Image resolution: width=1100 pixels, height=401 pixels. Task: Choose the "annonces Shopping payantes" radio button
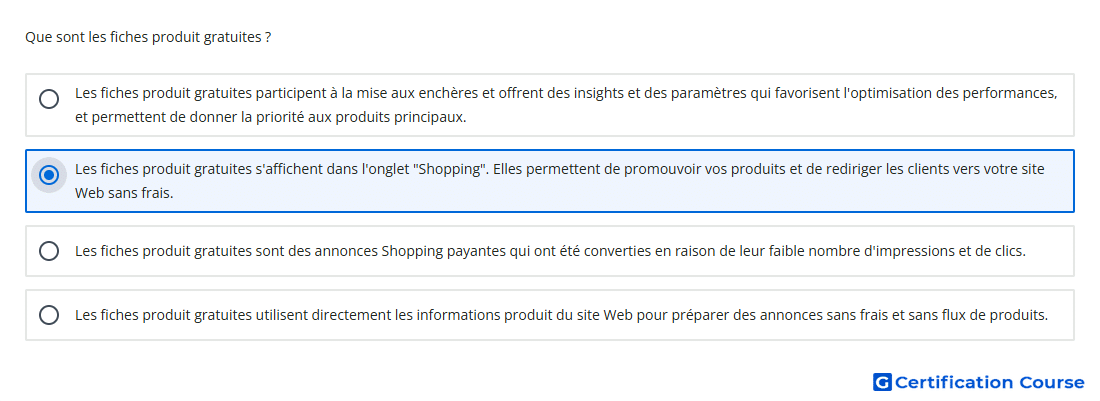[48, 251]
